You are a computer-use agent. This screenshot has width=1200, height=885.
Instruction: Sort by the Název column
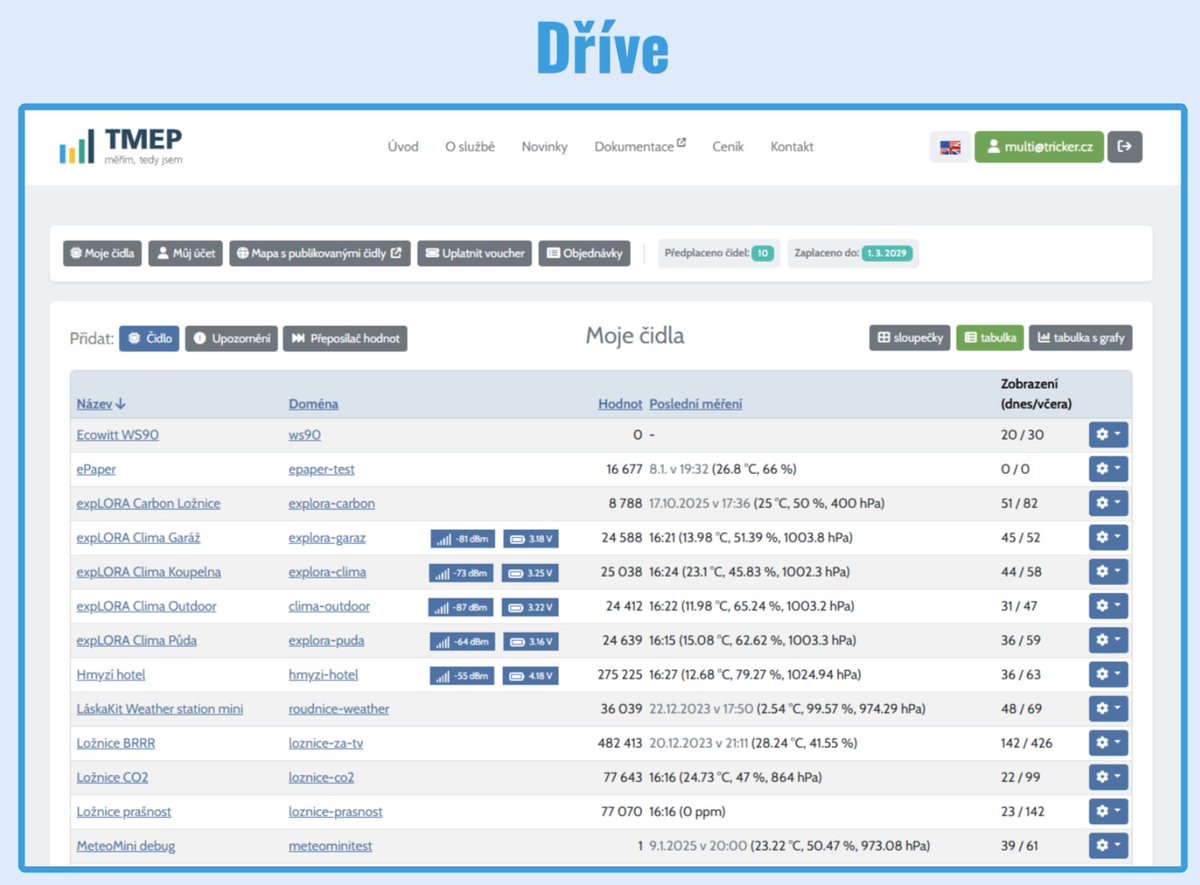pyautogui.click(x=101, y=404)
